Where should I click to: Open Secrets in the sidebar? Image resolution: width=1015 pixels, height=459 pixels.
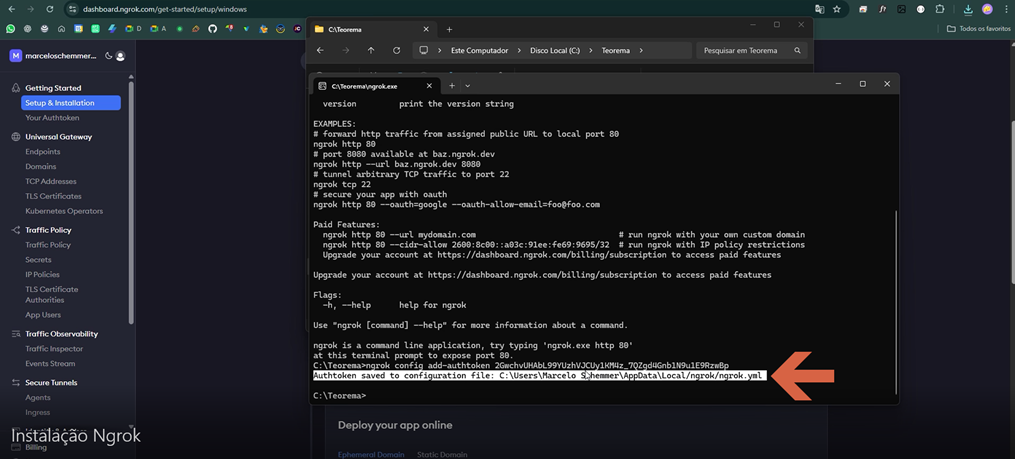point(38,260)
